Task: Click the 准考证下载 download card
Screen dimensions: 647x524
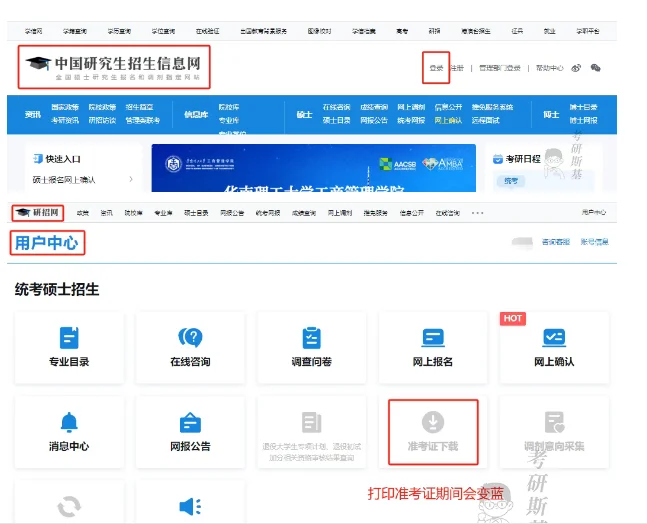Action: click(x=433, y=432)
